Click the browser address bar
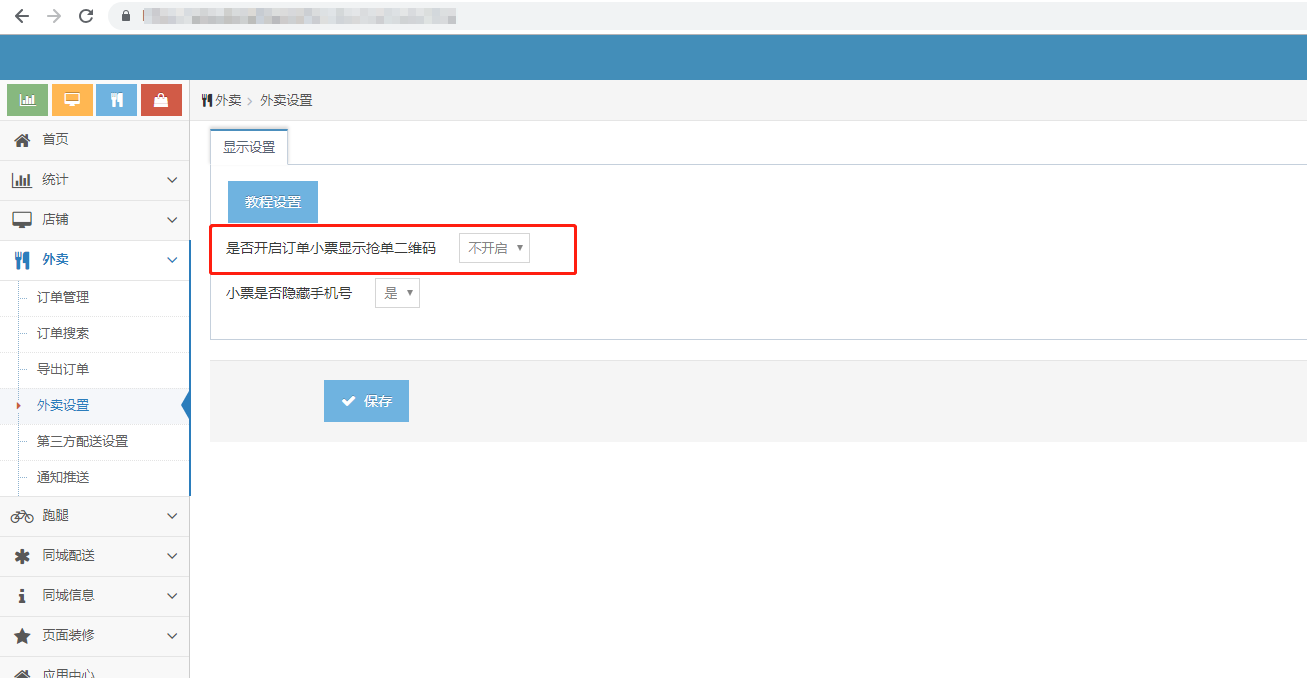1307x678 pixels. coord(600,16)
